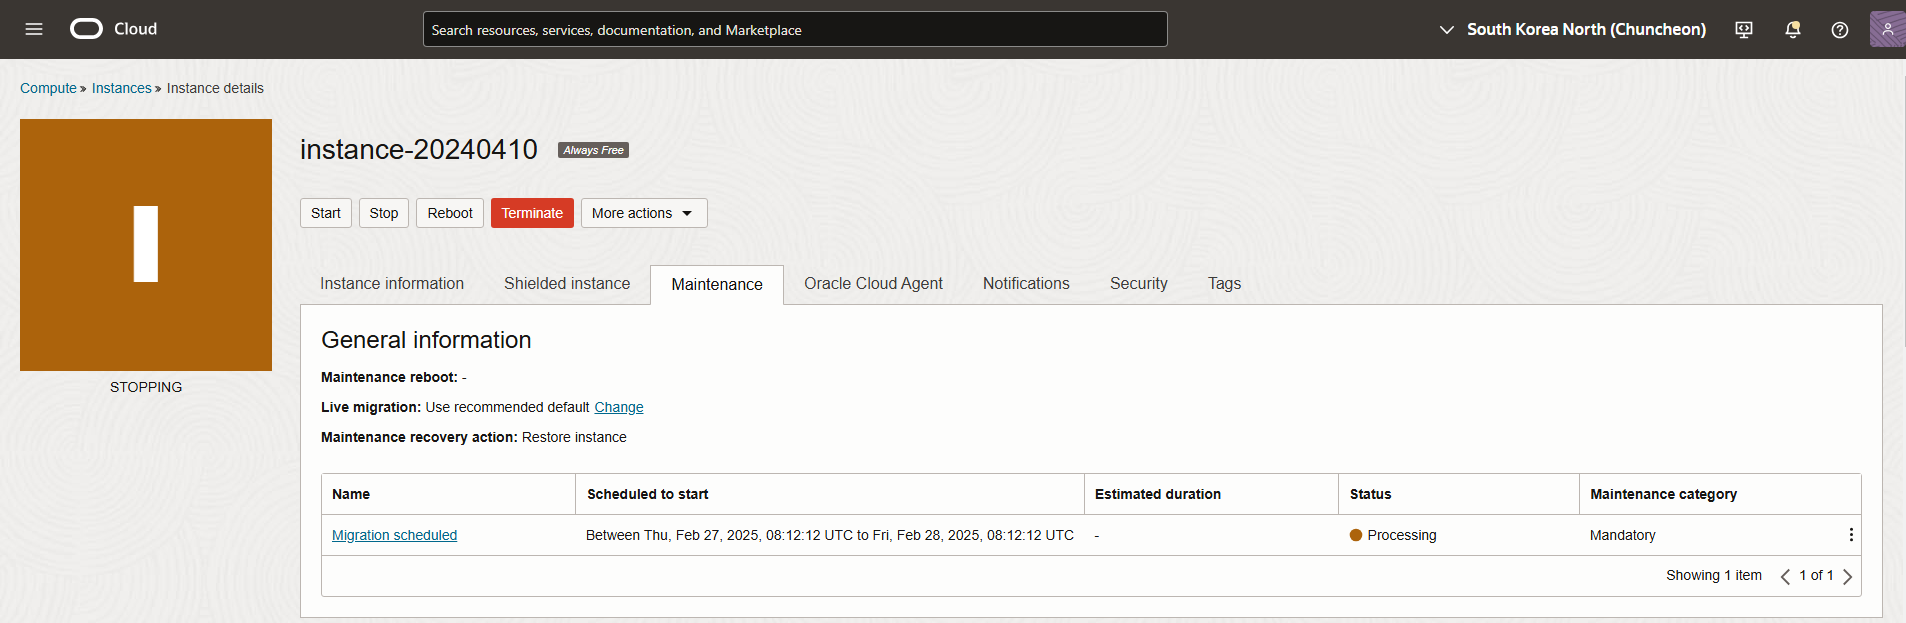Open the announcements bell icon

click(1793, 30)
